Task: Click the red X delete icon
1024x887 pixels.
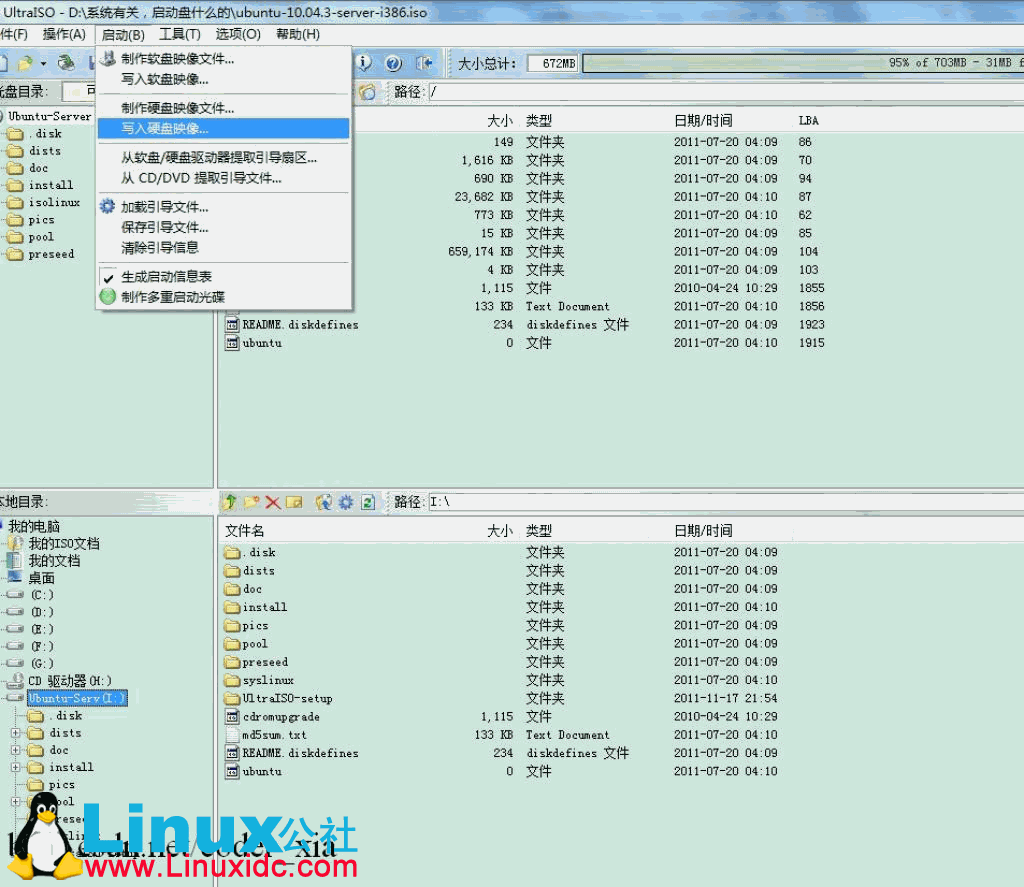Action: [x=273, y=502]
